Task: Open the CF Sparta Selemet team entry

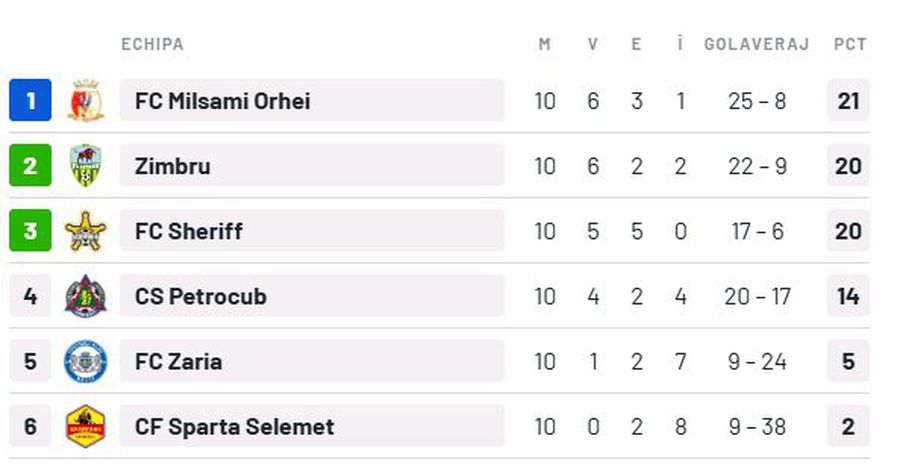Action: (x=235, y=426)
